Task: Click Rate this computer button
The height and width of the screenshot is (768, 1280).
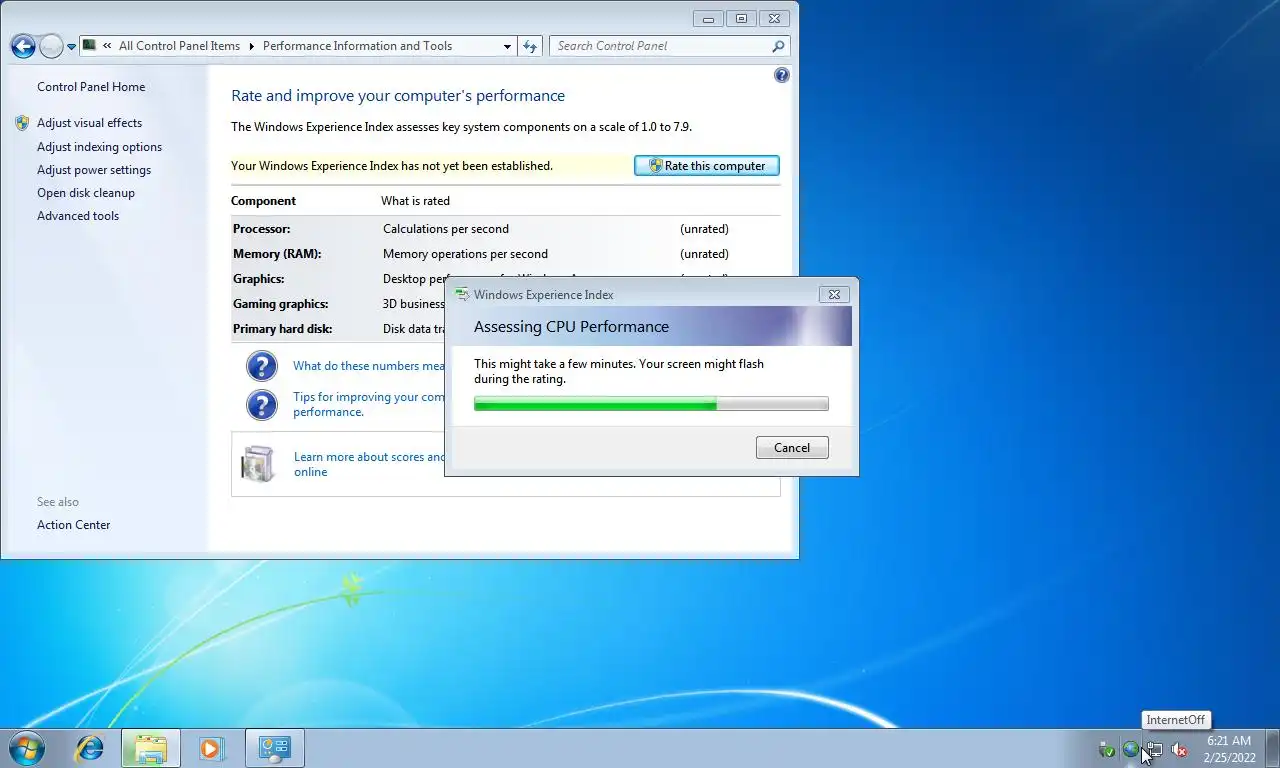Action: point(707,166)
